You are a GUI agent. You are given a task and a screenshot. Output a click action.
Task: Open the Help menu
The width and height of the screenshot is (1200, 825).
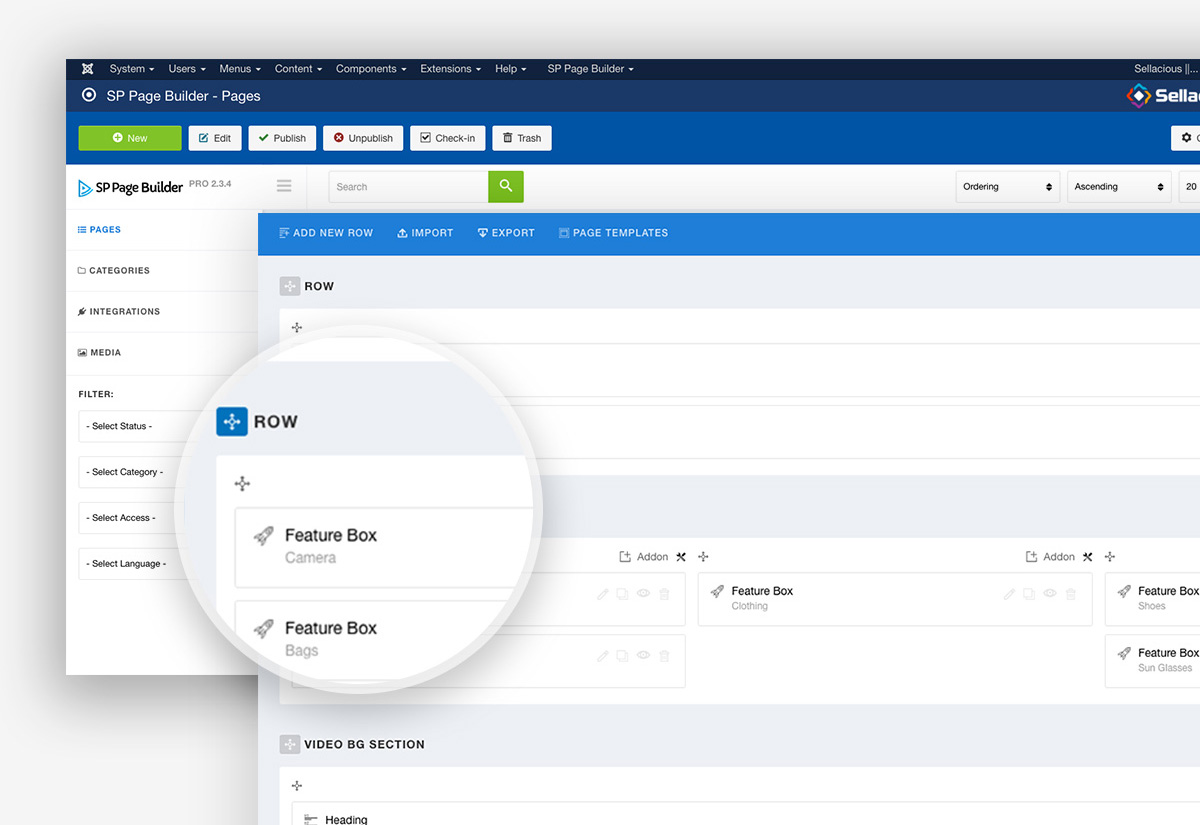coord(510,69)
